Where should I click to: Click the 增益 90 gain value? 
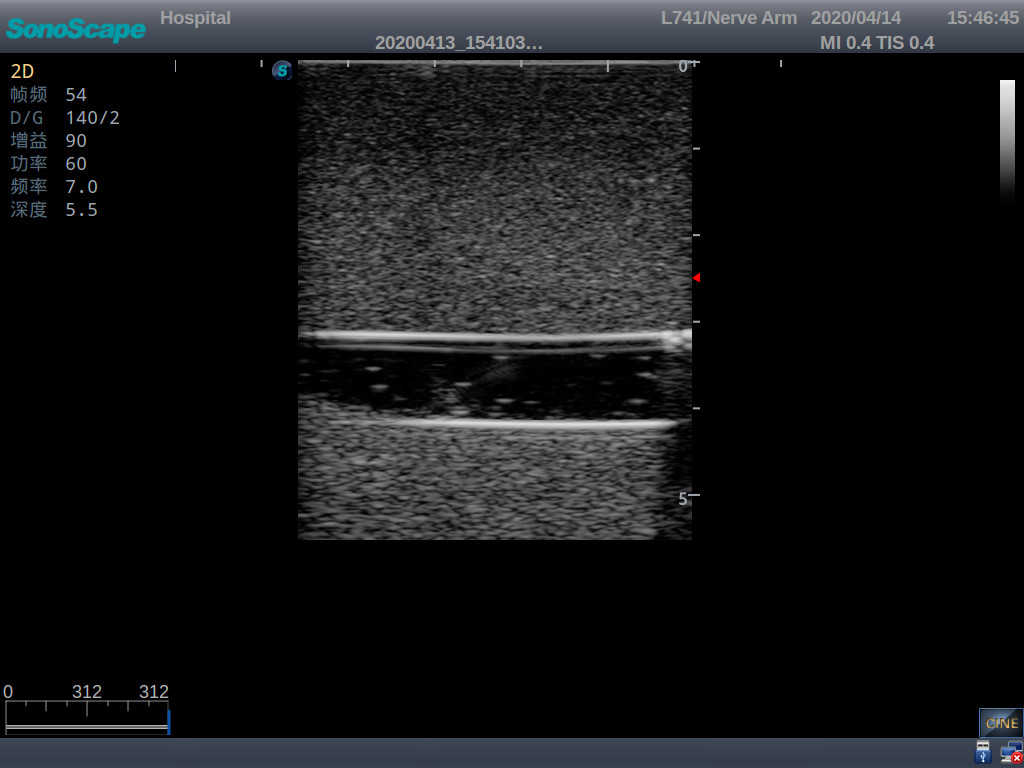point(50,140)
